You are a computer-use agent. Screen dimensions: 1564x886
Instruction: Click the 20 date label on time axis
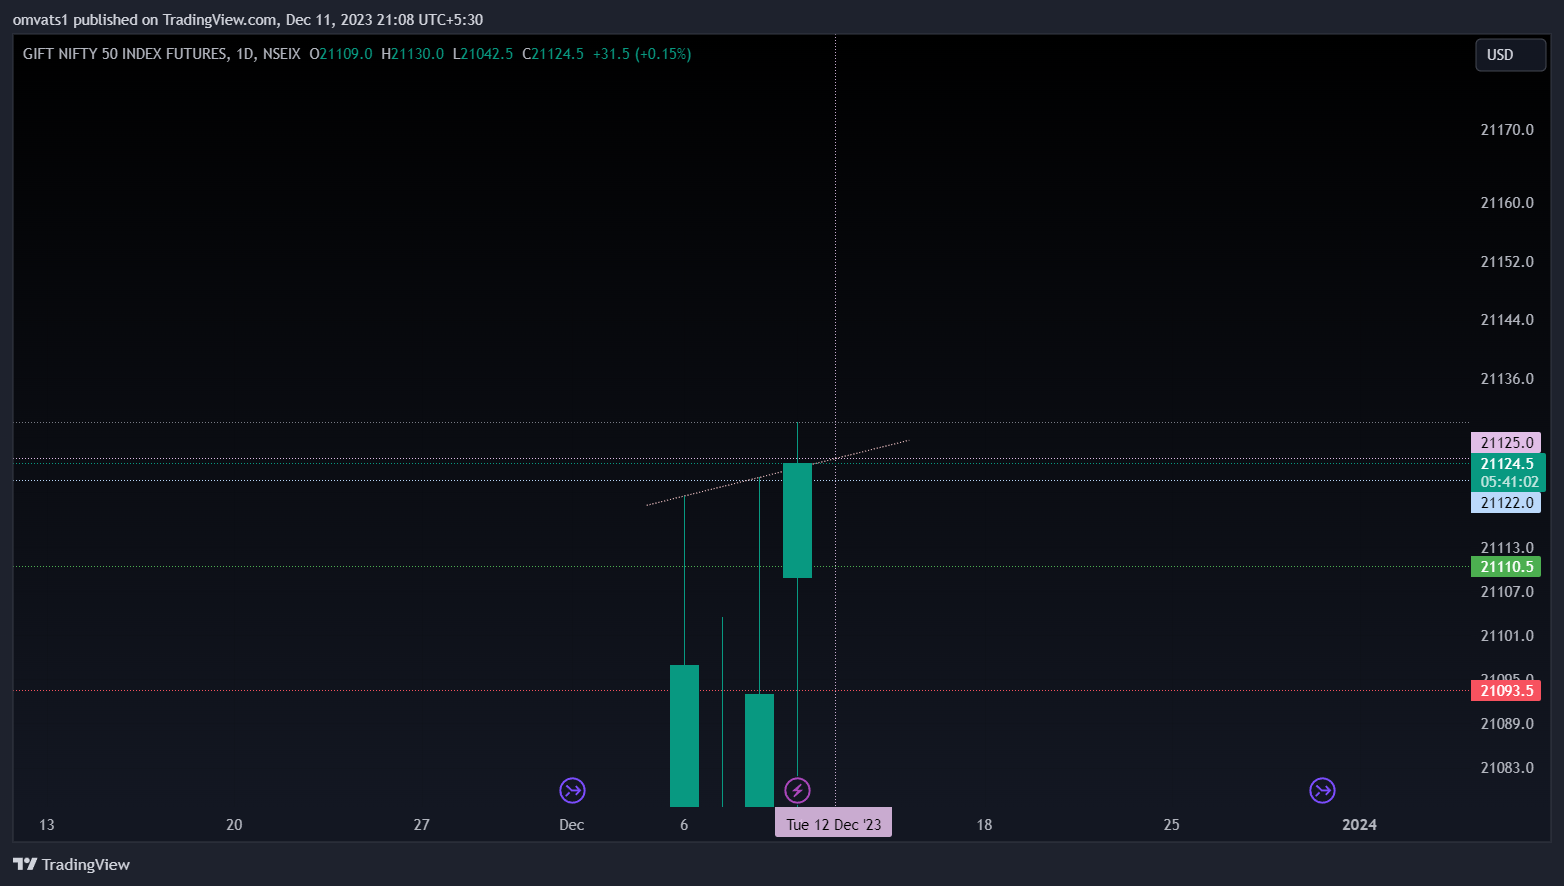pyautogui.click(x=234, y=825)
